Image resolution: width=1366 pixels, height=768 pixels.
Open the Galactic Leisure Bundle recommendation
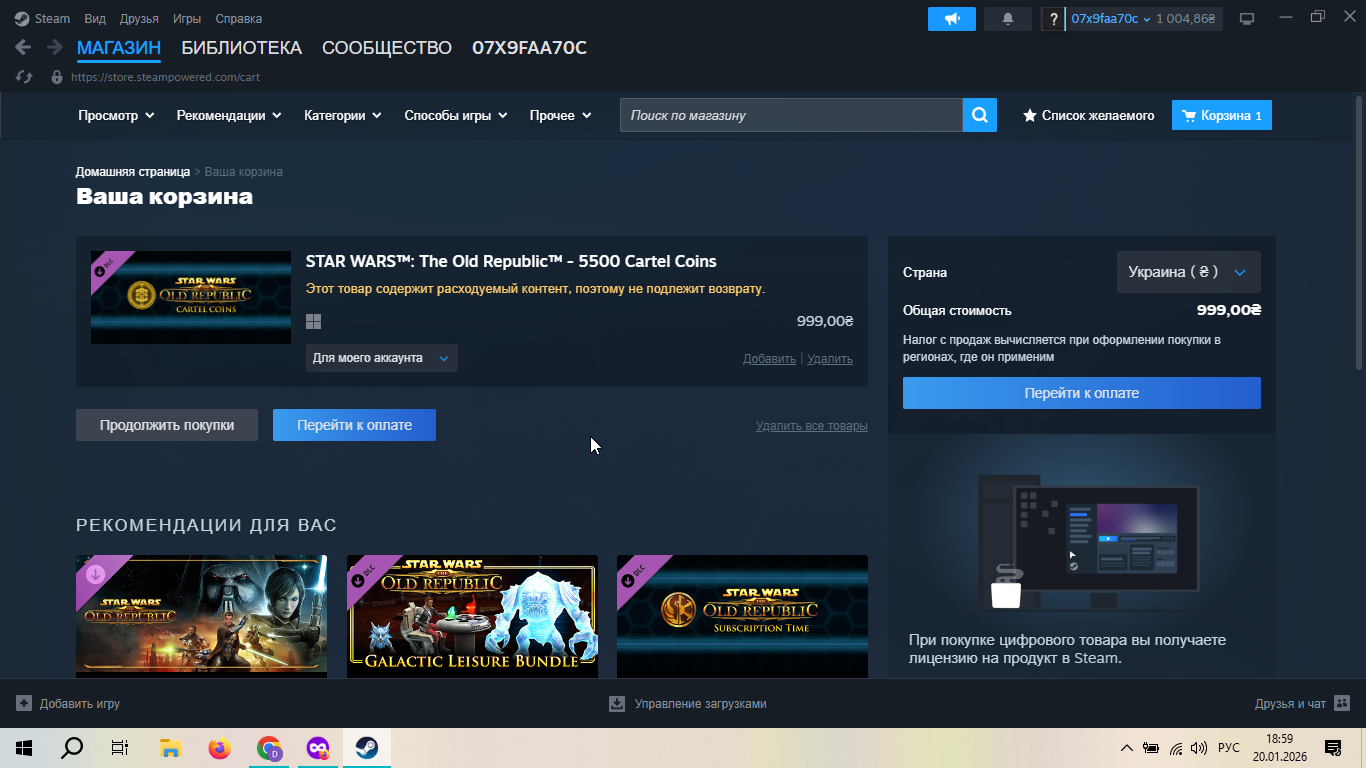[x=472, y=616]
